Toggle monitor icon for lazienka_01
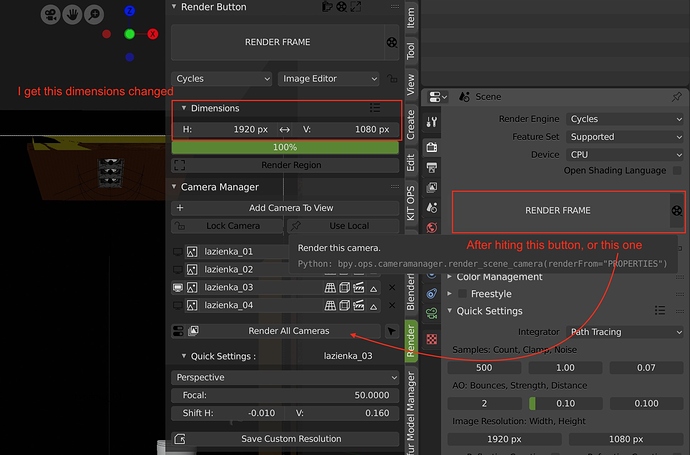 (178, 252)
